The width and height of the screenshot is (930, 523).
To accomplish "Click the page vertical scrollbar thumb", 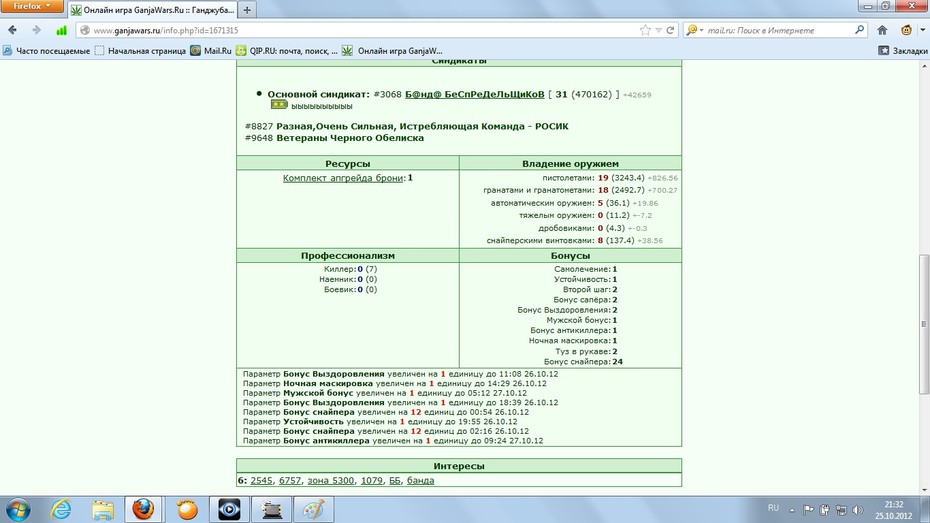I will coord(923,324).
